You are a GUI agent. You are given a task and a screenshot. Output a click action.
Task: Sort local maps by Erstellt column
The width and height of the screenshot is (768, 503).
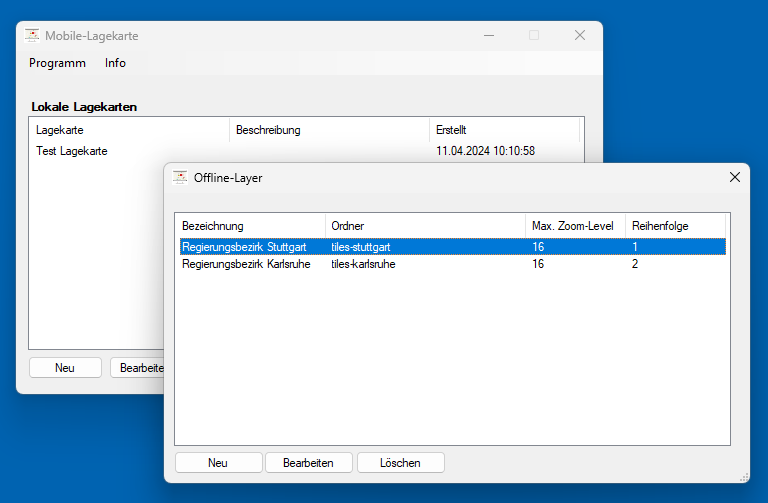(504, 130)
